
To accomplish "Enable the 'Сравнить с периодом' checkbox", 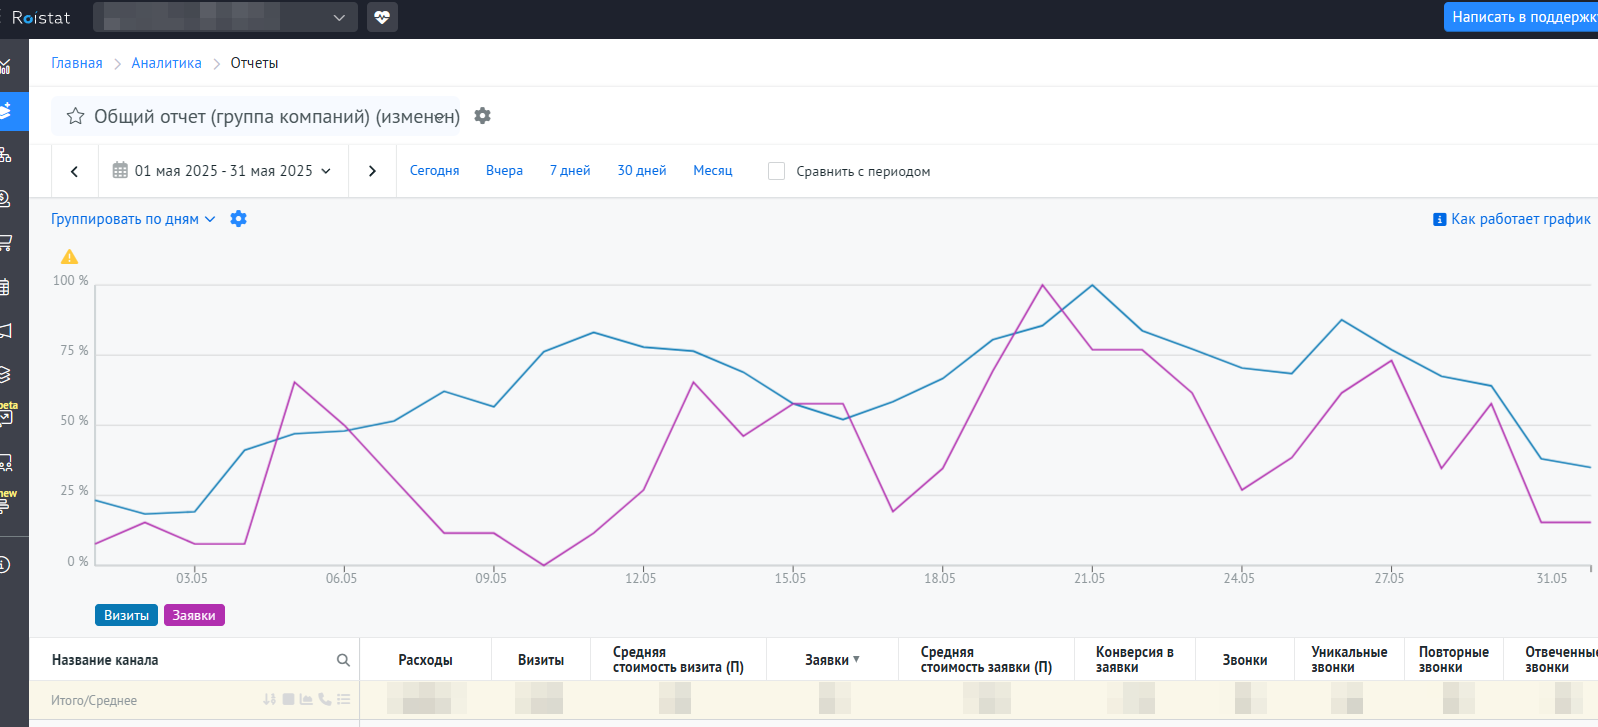I will pos(776,171).
